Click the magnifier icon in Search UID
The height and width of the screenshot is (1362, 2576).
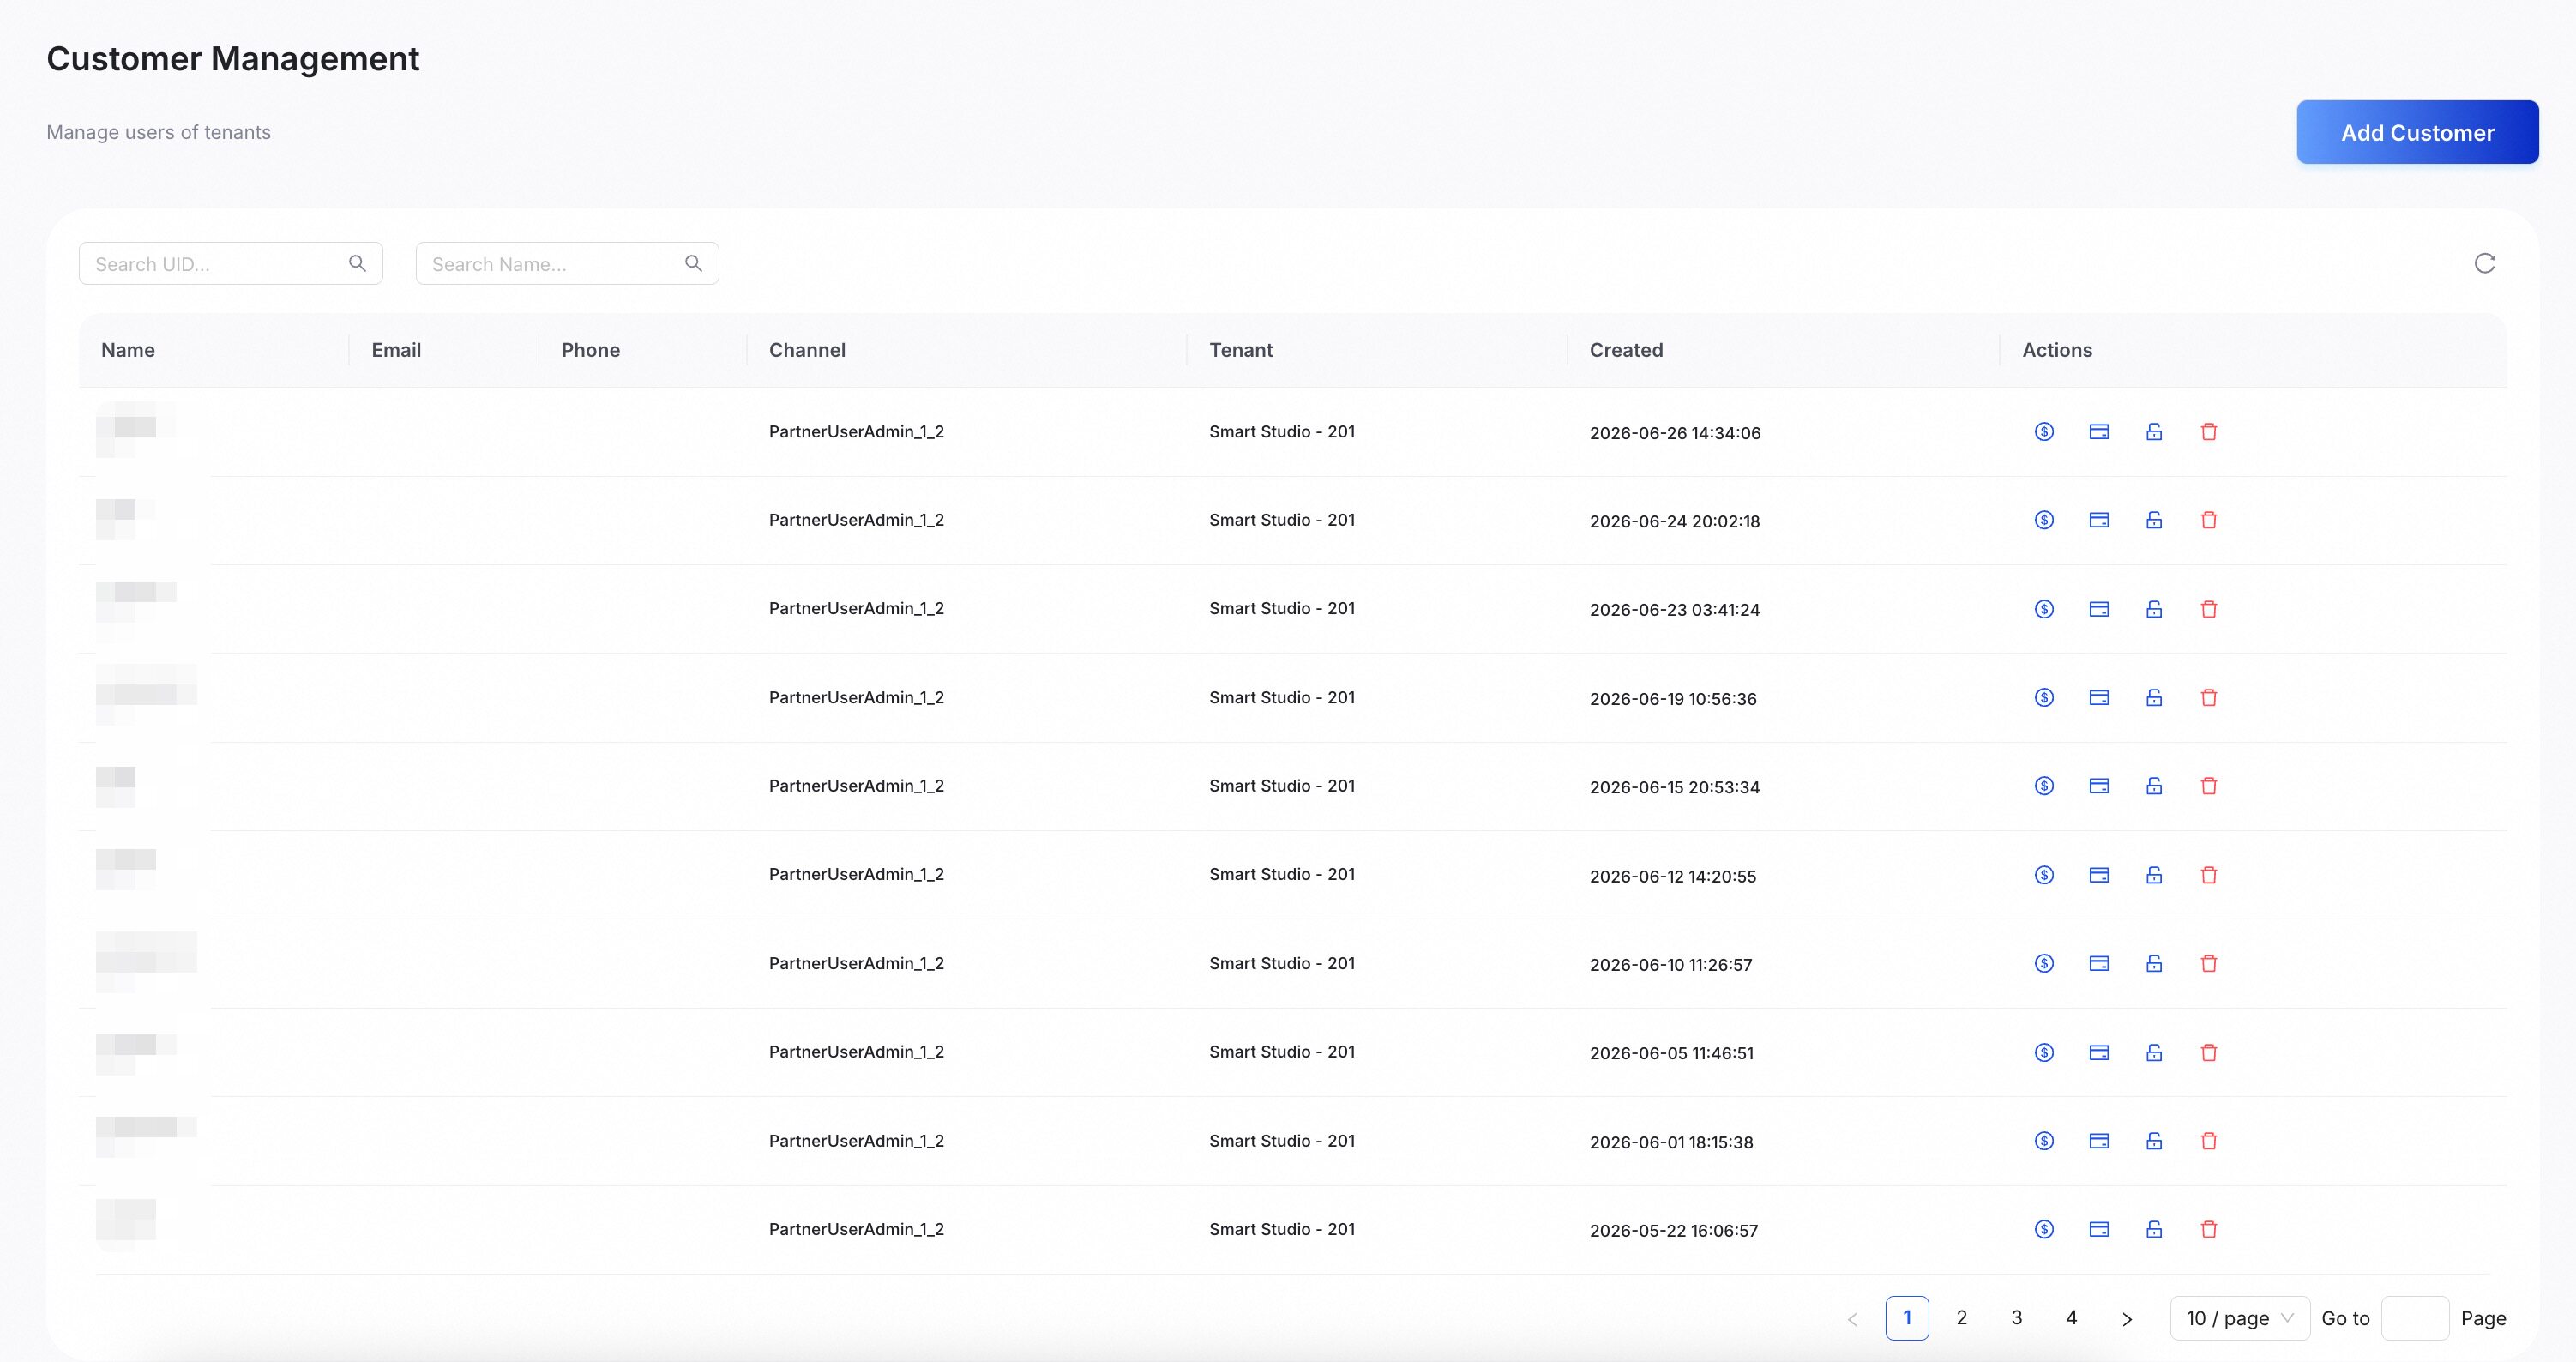click(x=357, y=263)
